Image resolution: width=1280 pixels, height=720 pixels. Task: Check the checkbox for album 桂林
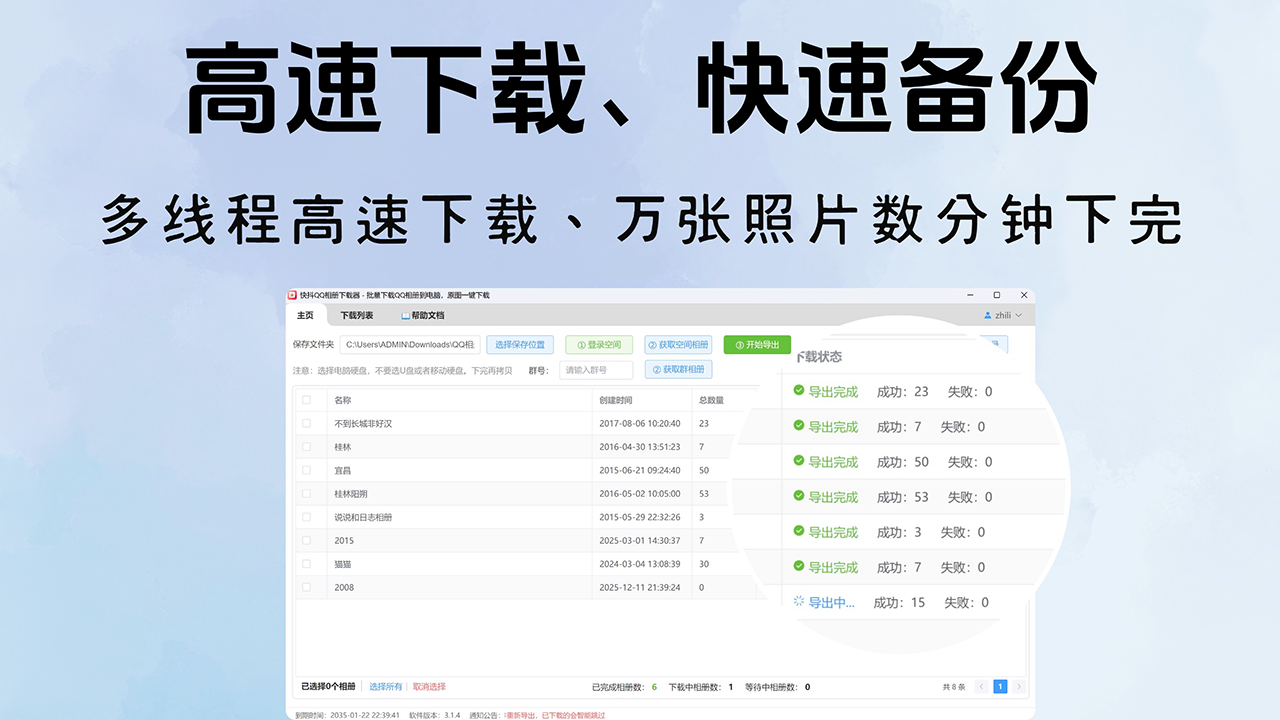[x=306, y=446]
